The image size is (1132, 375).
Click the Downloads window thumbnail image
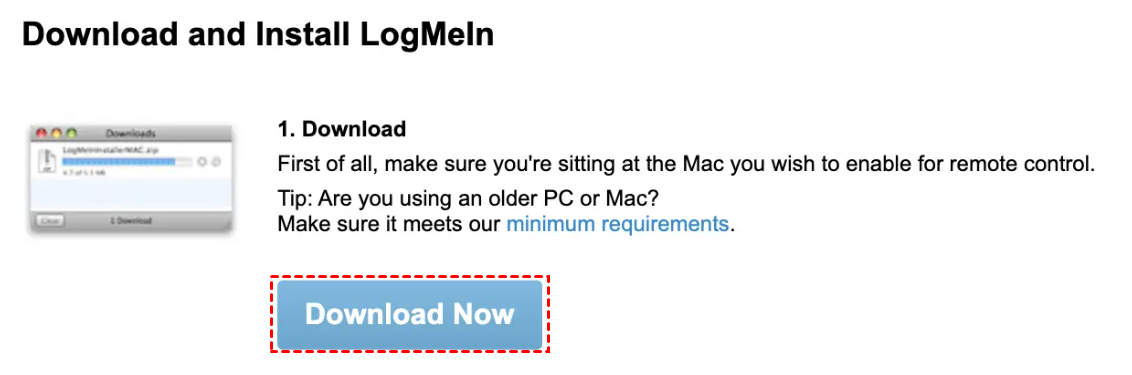(x=131, y=178)
